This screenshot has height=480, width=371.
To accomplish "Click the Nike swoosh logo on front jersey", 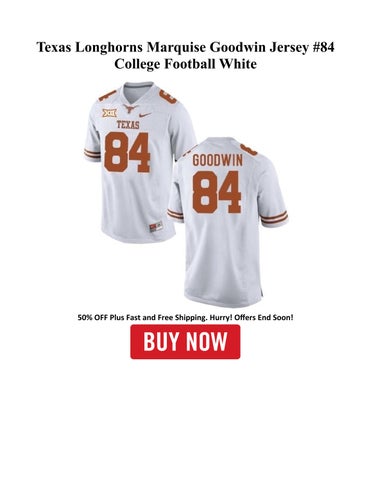I will 145,115.
